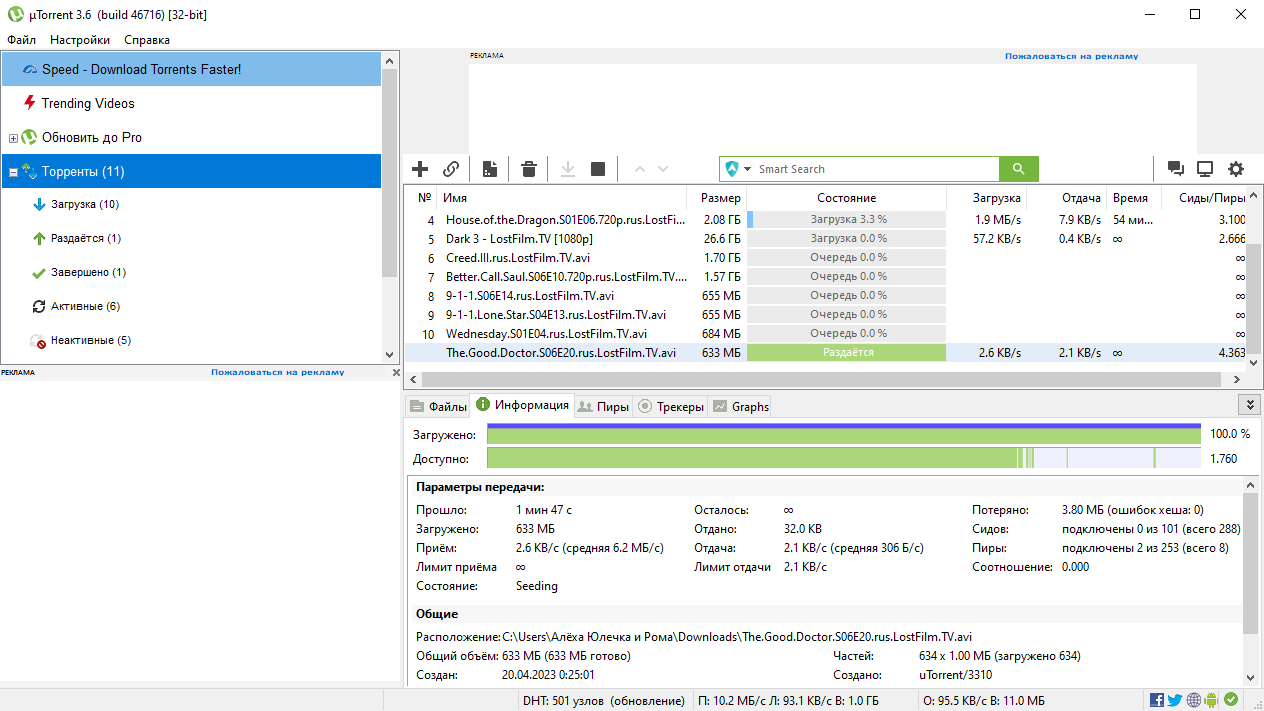Screen dimensions: 1264x711
Task: Close the sidebar advertisement panel
Action: point(395,372)
